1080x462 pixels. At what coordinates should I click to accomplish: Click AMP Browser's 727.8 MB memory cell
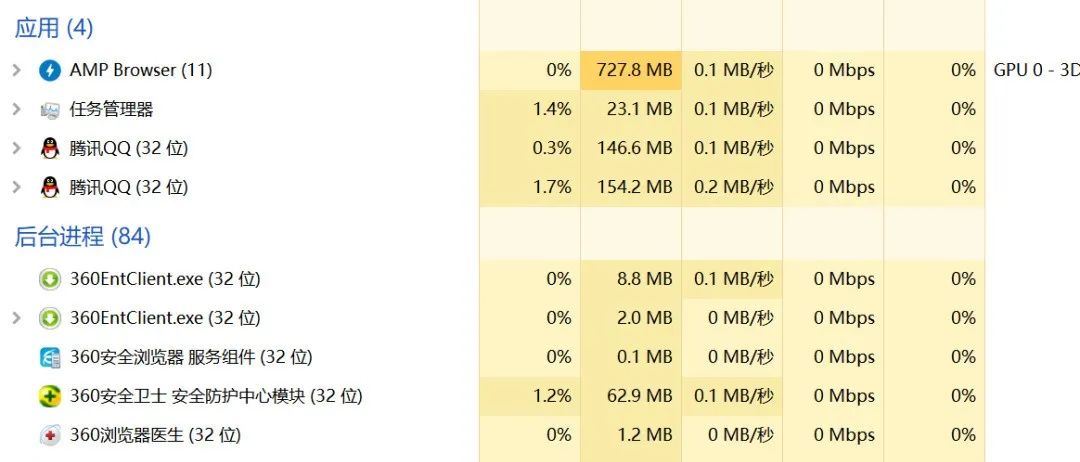click(x=631, y=70)
